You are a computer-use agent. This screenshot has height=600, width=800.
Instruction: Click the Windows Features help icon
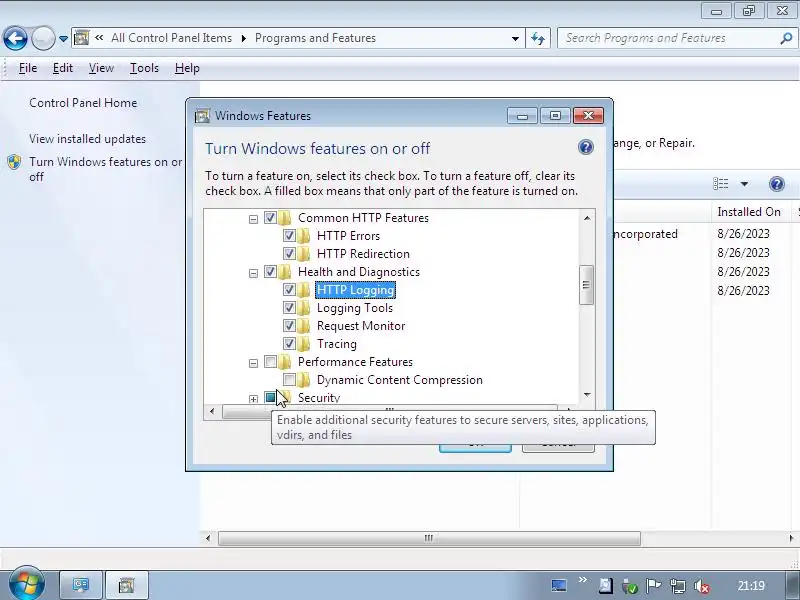click(586, 147)
